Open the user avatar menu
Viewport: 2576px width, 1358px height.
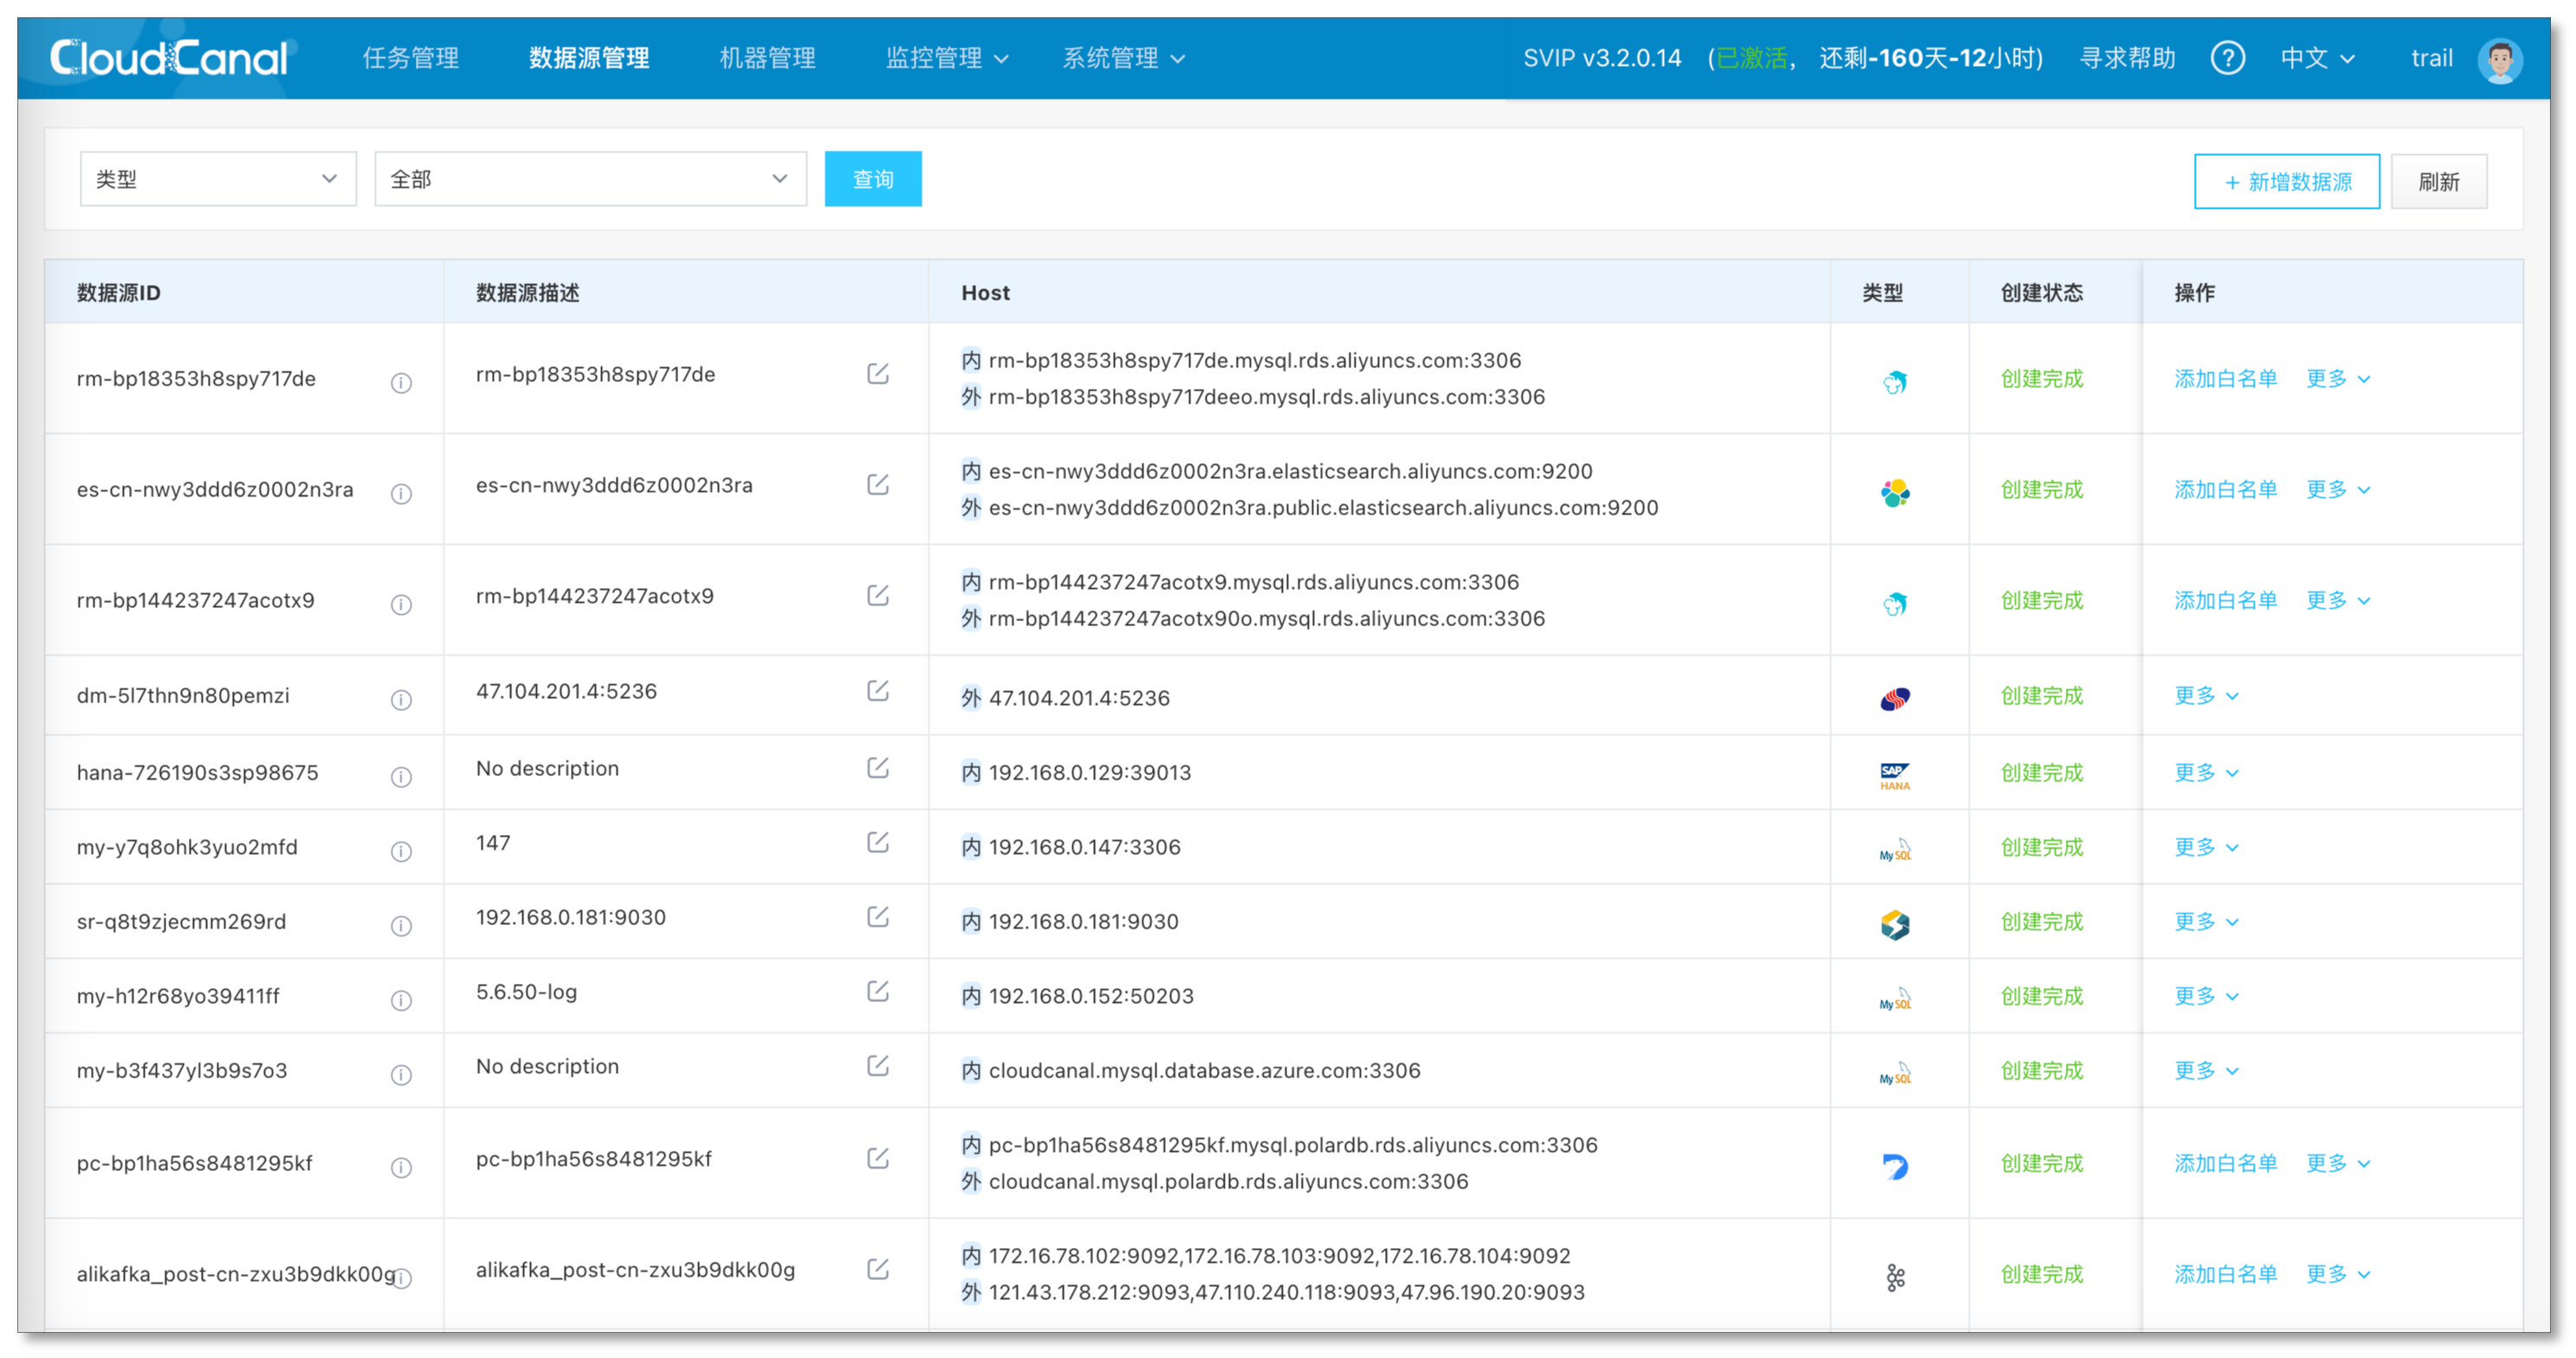pos(2499,60)
